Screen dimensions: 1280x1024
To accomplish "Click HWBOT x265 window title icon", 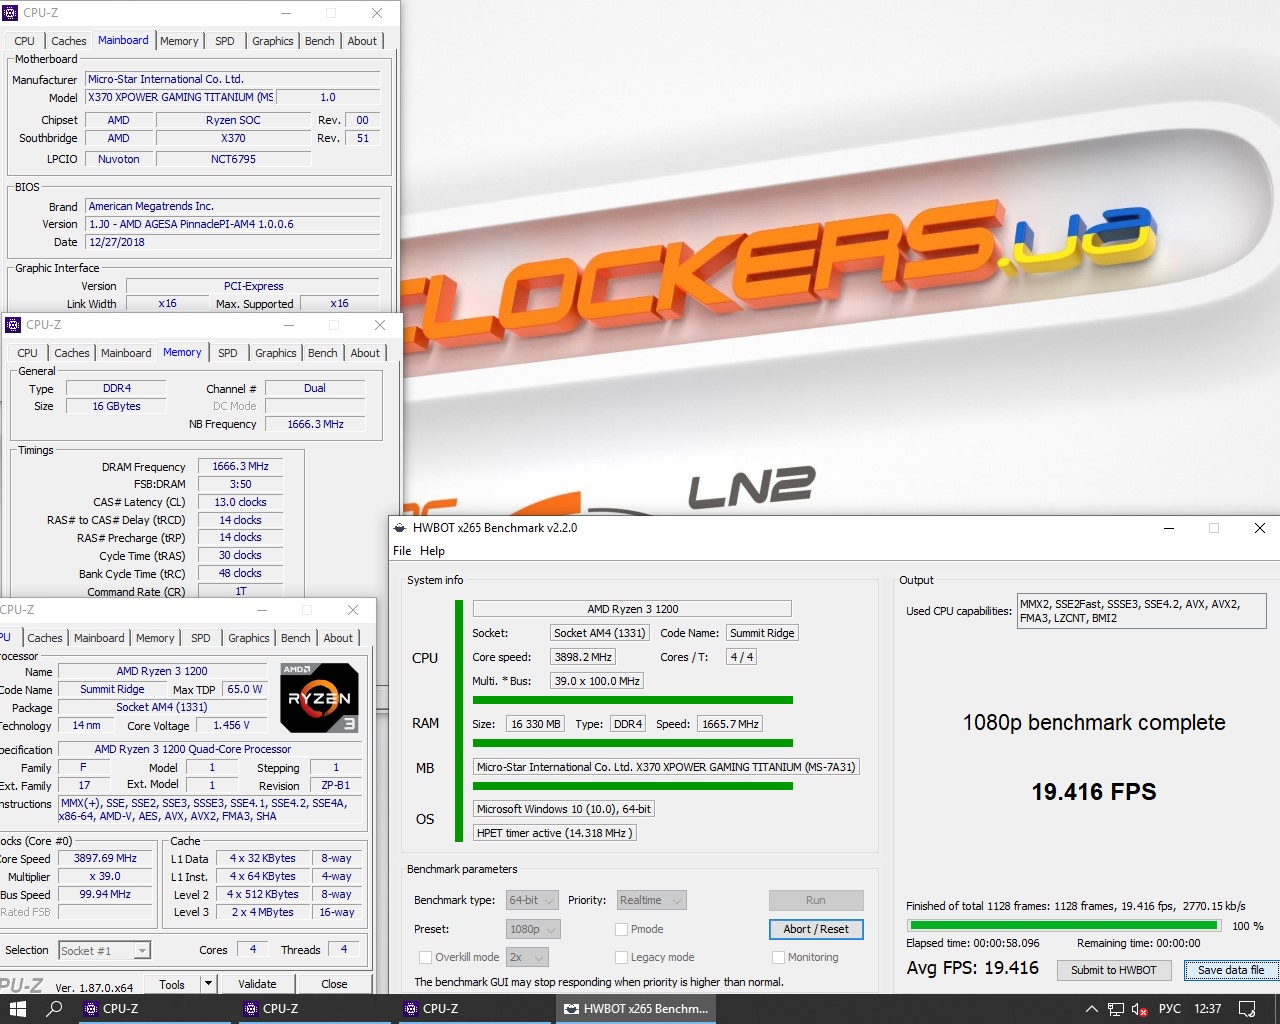I will click(x=400, y=528).
